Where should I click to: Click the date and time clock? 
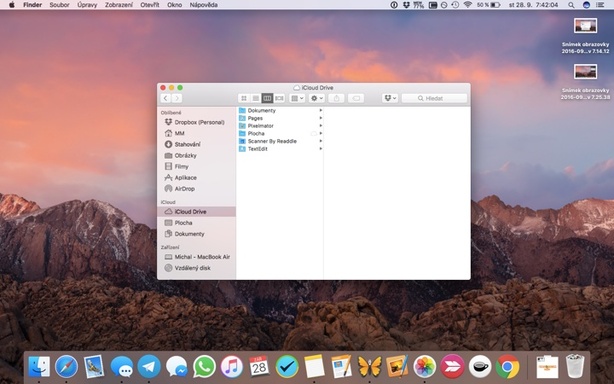[x=533, y=5]
